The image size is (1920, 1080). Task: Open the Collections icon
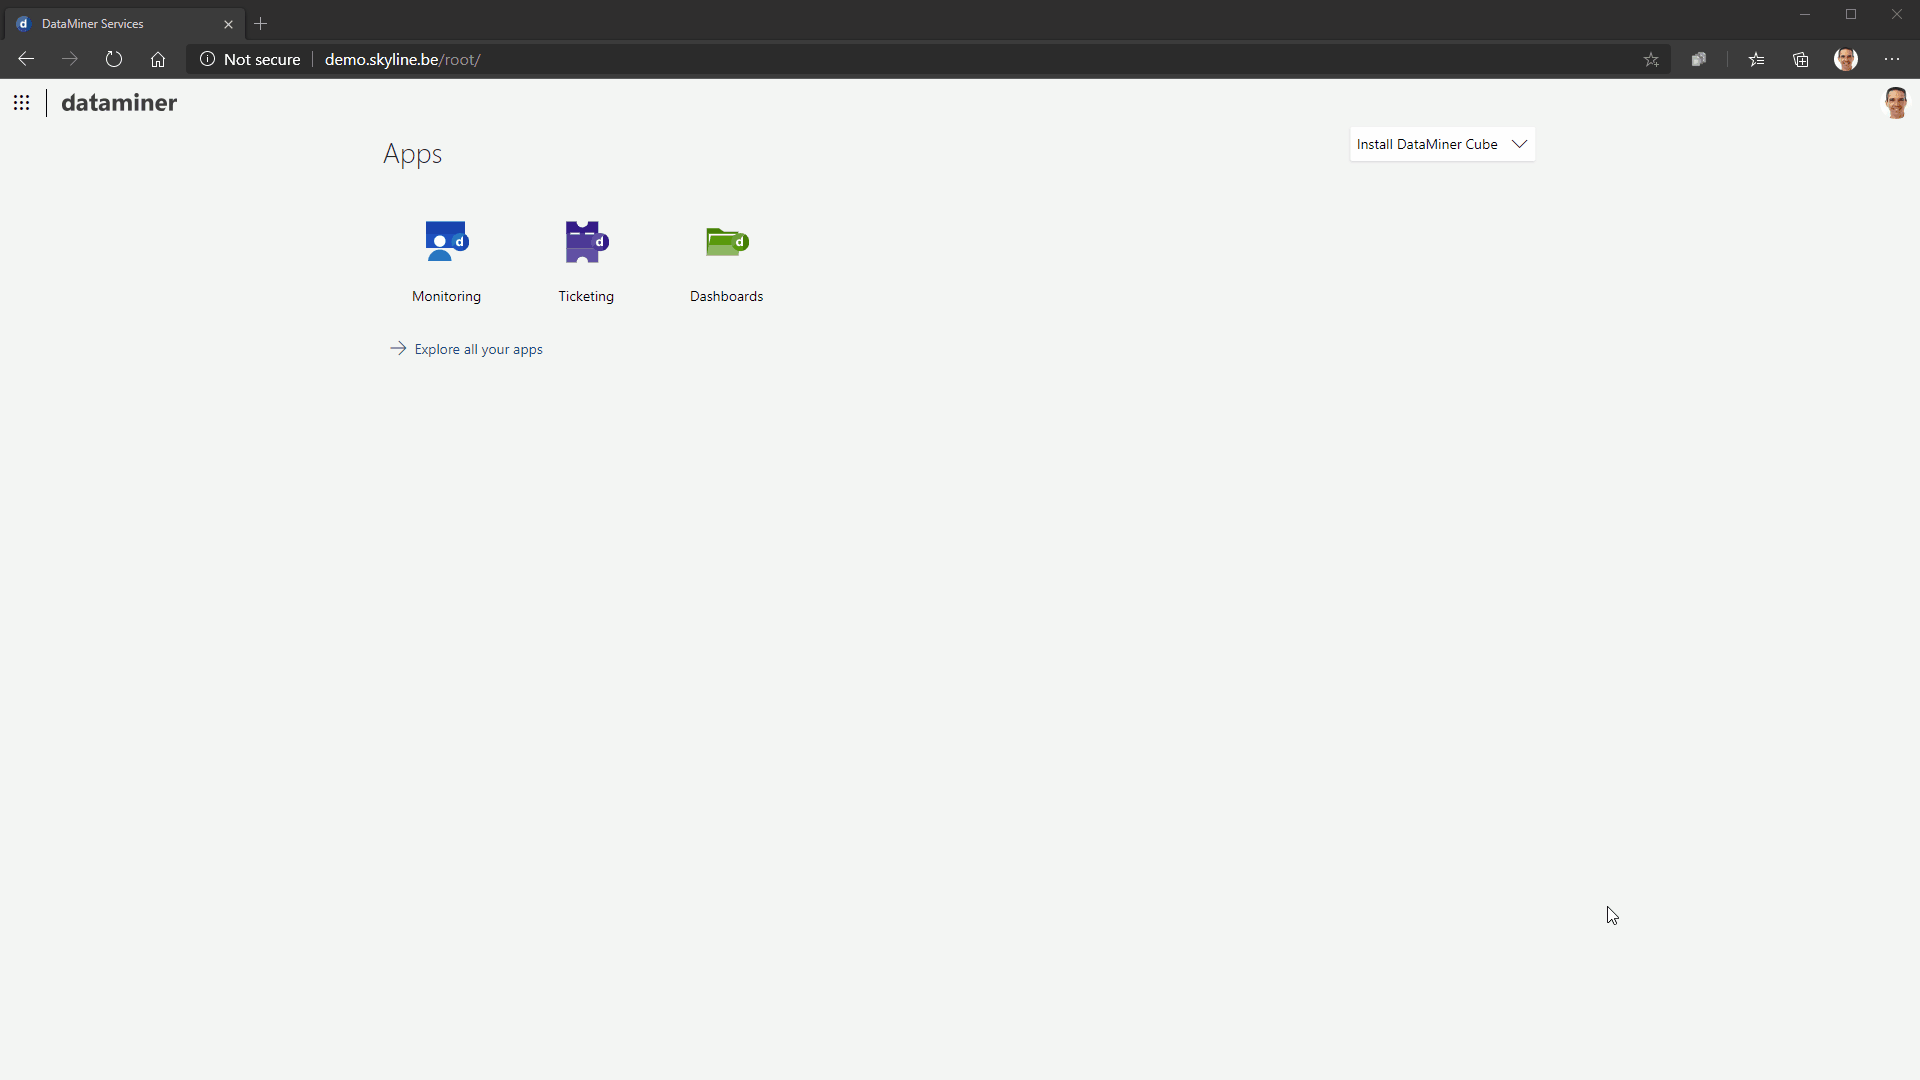click(1801, 59)
